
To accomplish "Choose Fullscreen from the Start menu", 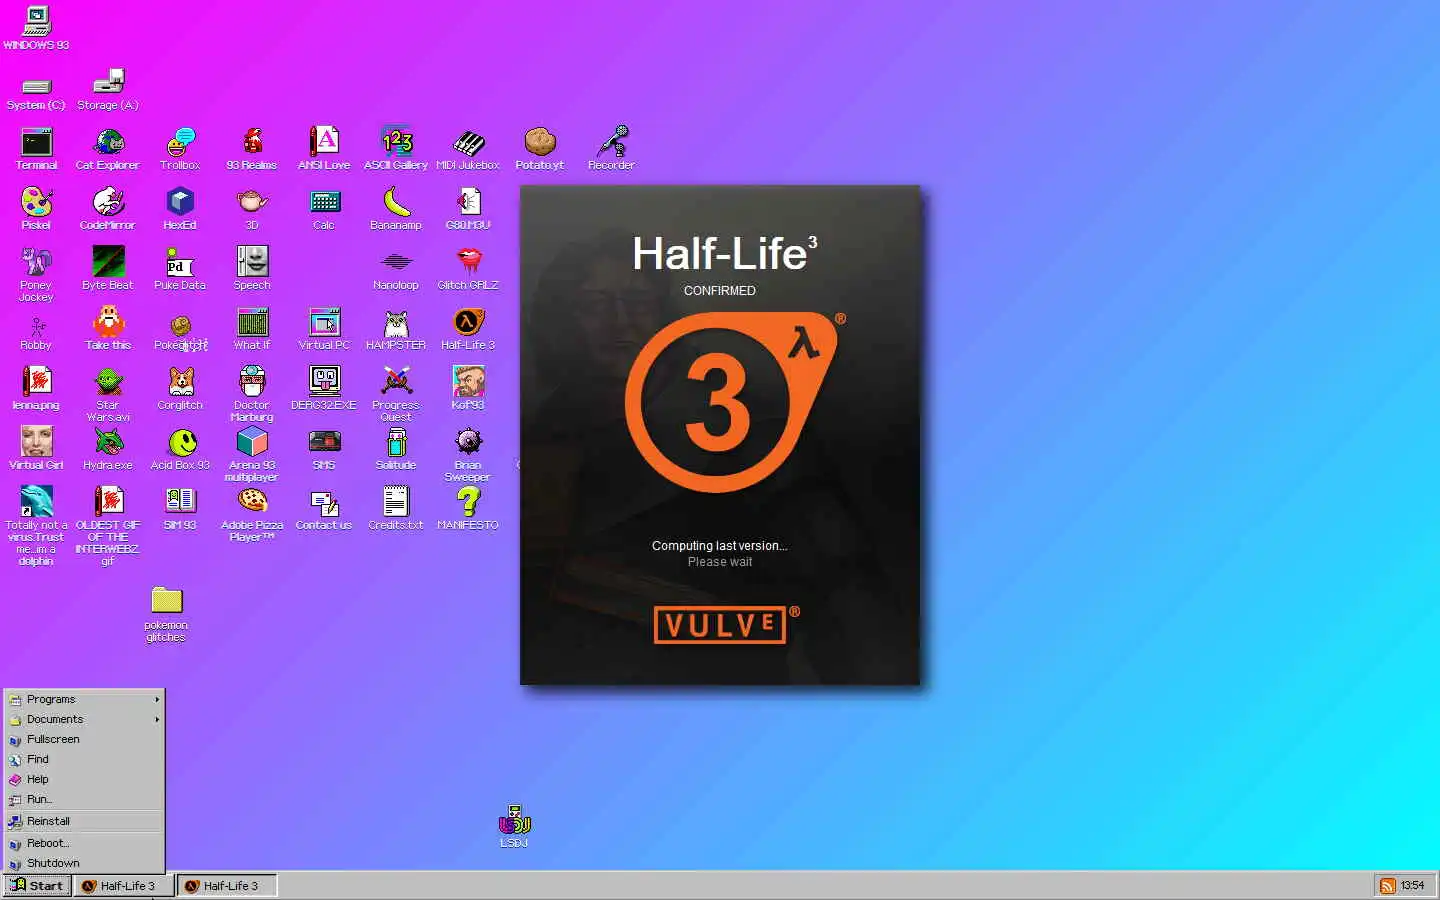I will coord(84,739).
